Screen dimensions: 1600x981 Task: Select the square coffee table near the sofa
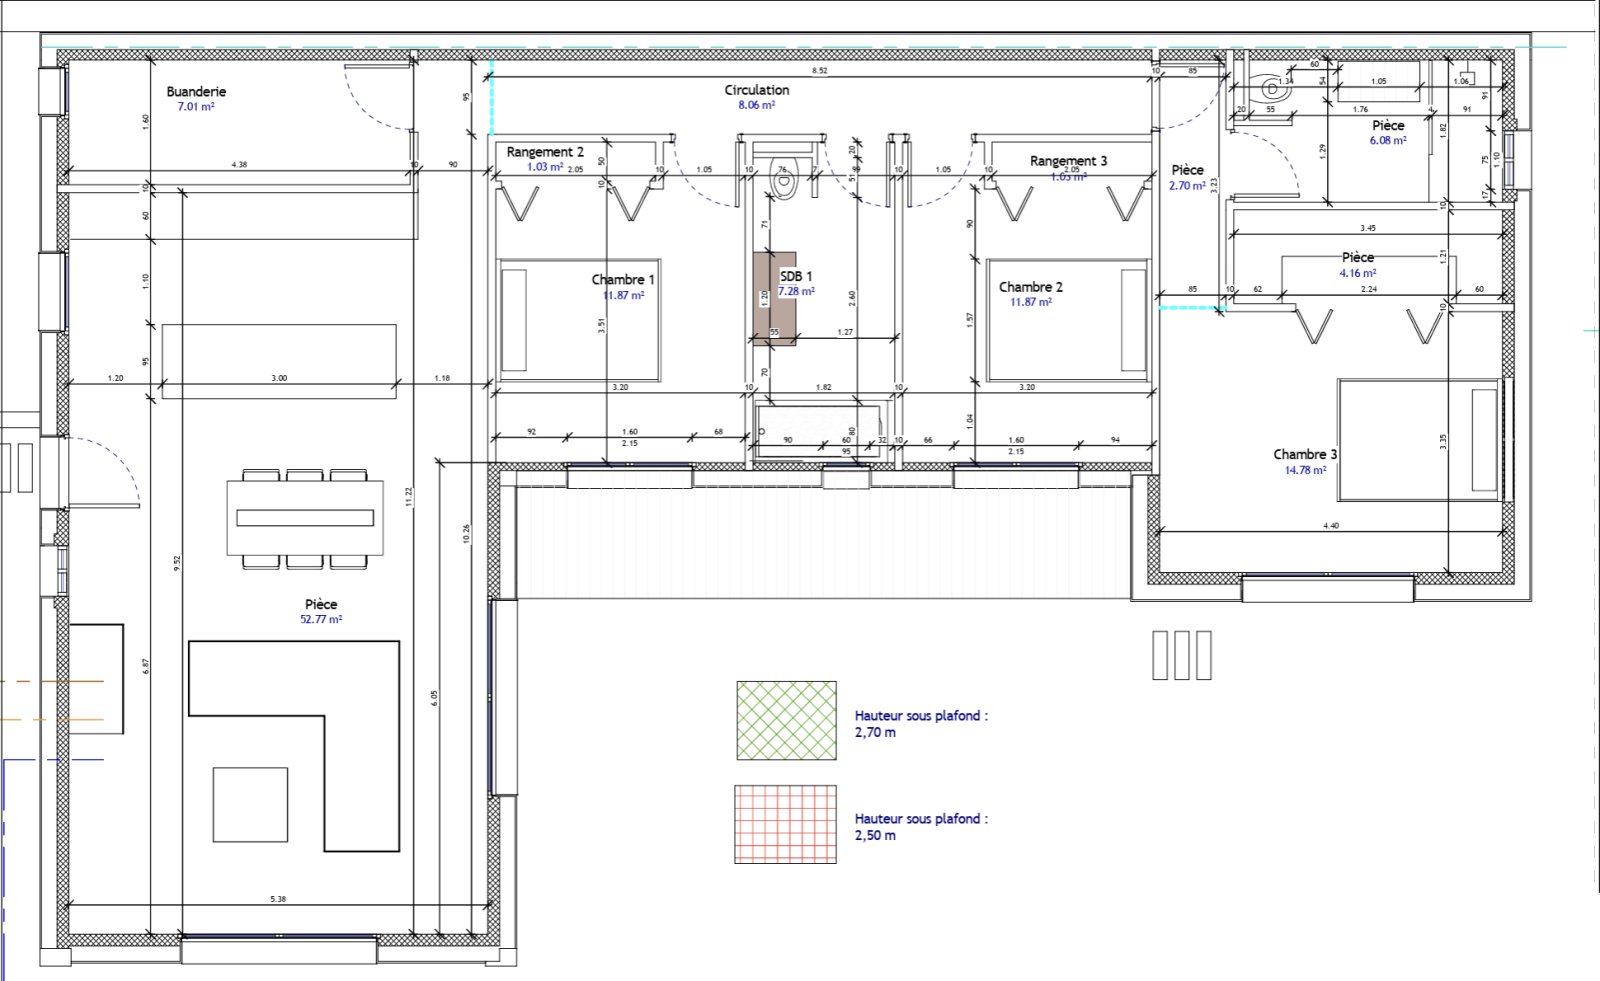[250, 805]
